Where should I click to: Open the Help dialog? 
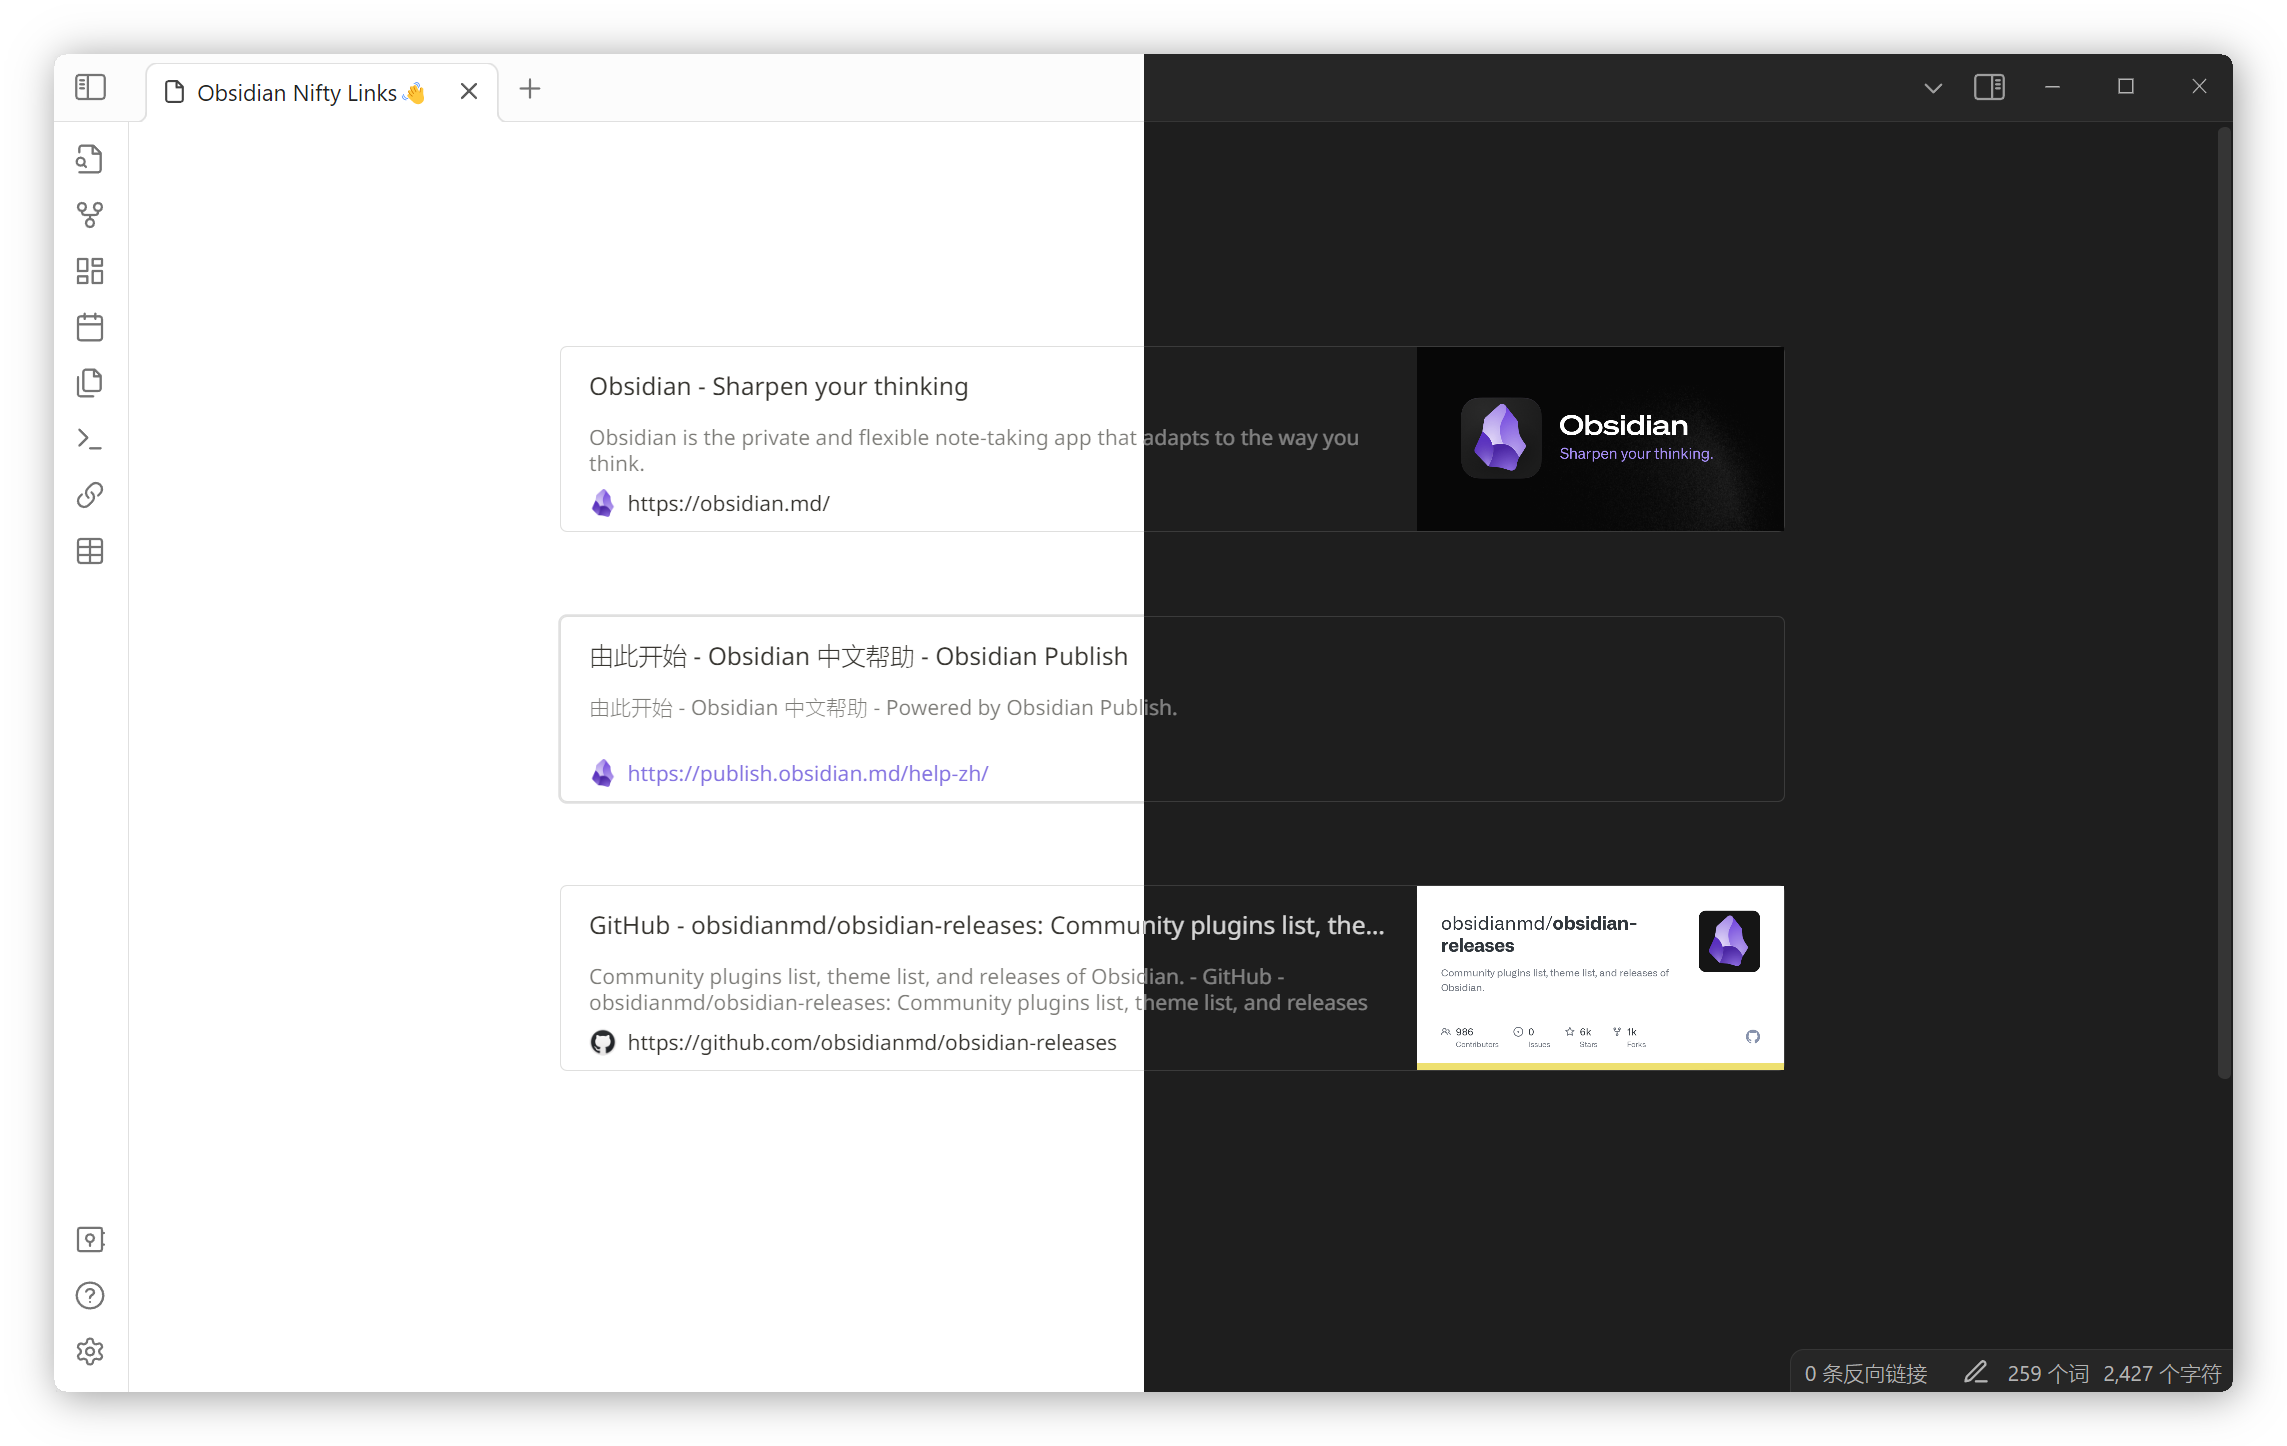(89, 1295)
